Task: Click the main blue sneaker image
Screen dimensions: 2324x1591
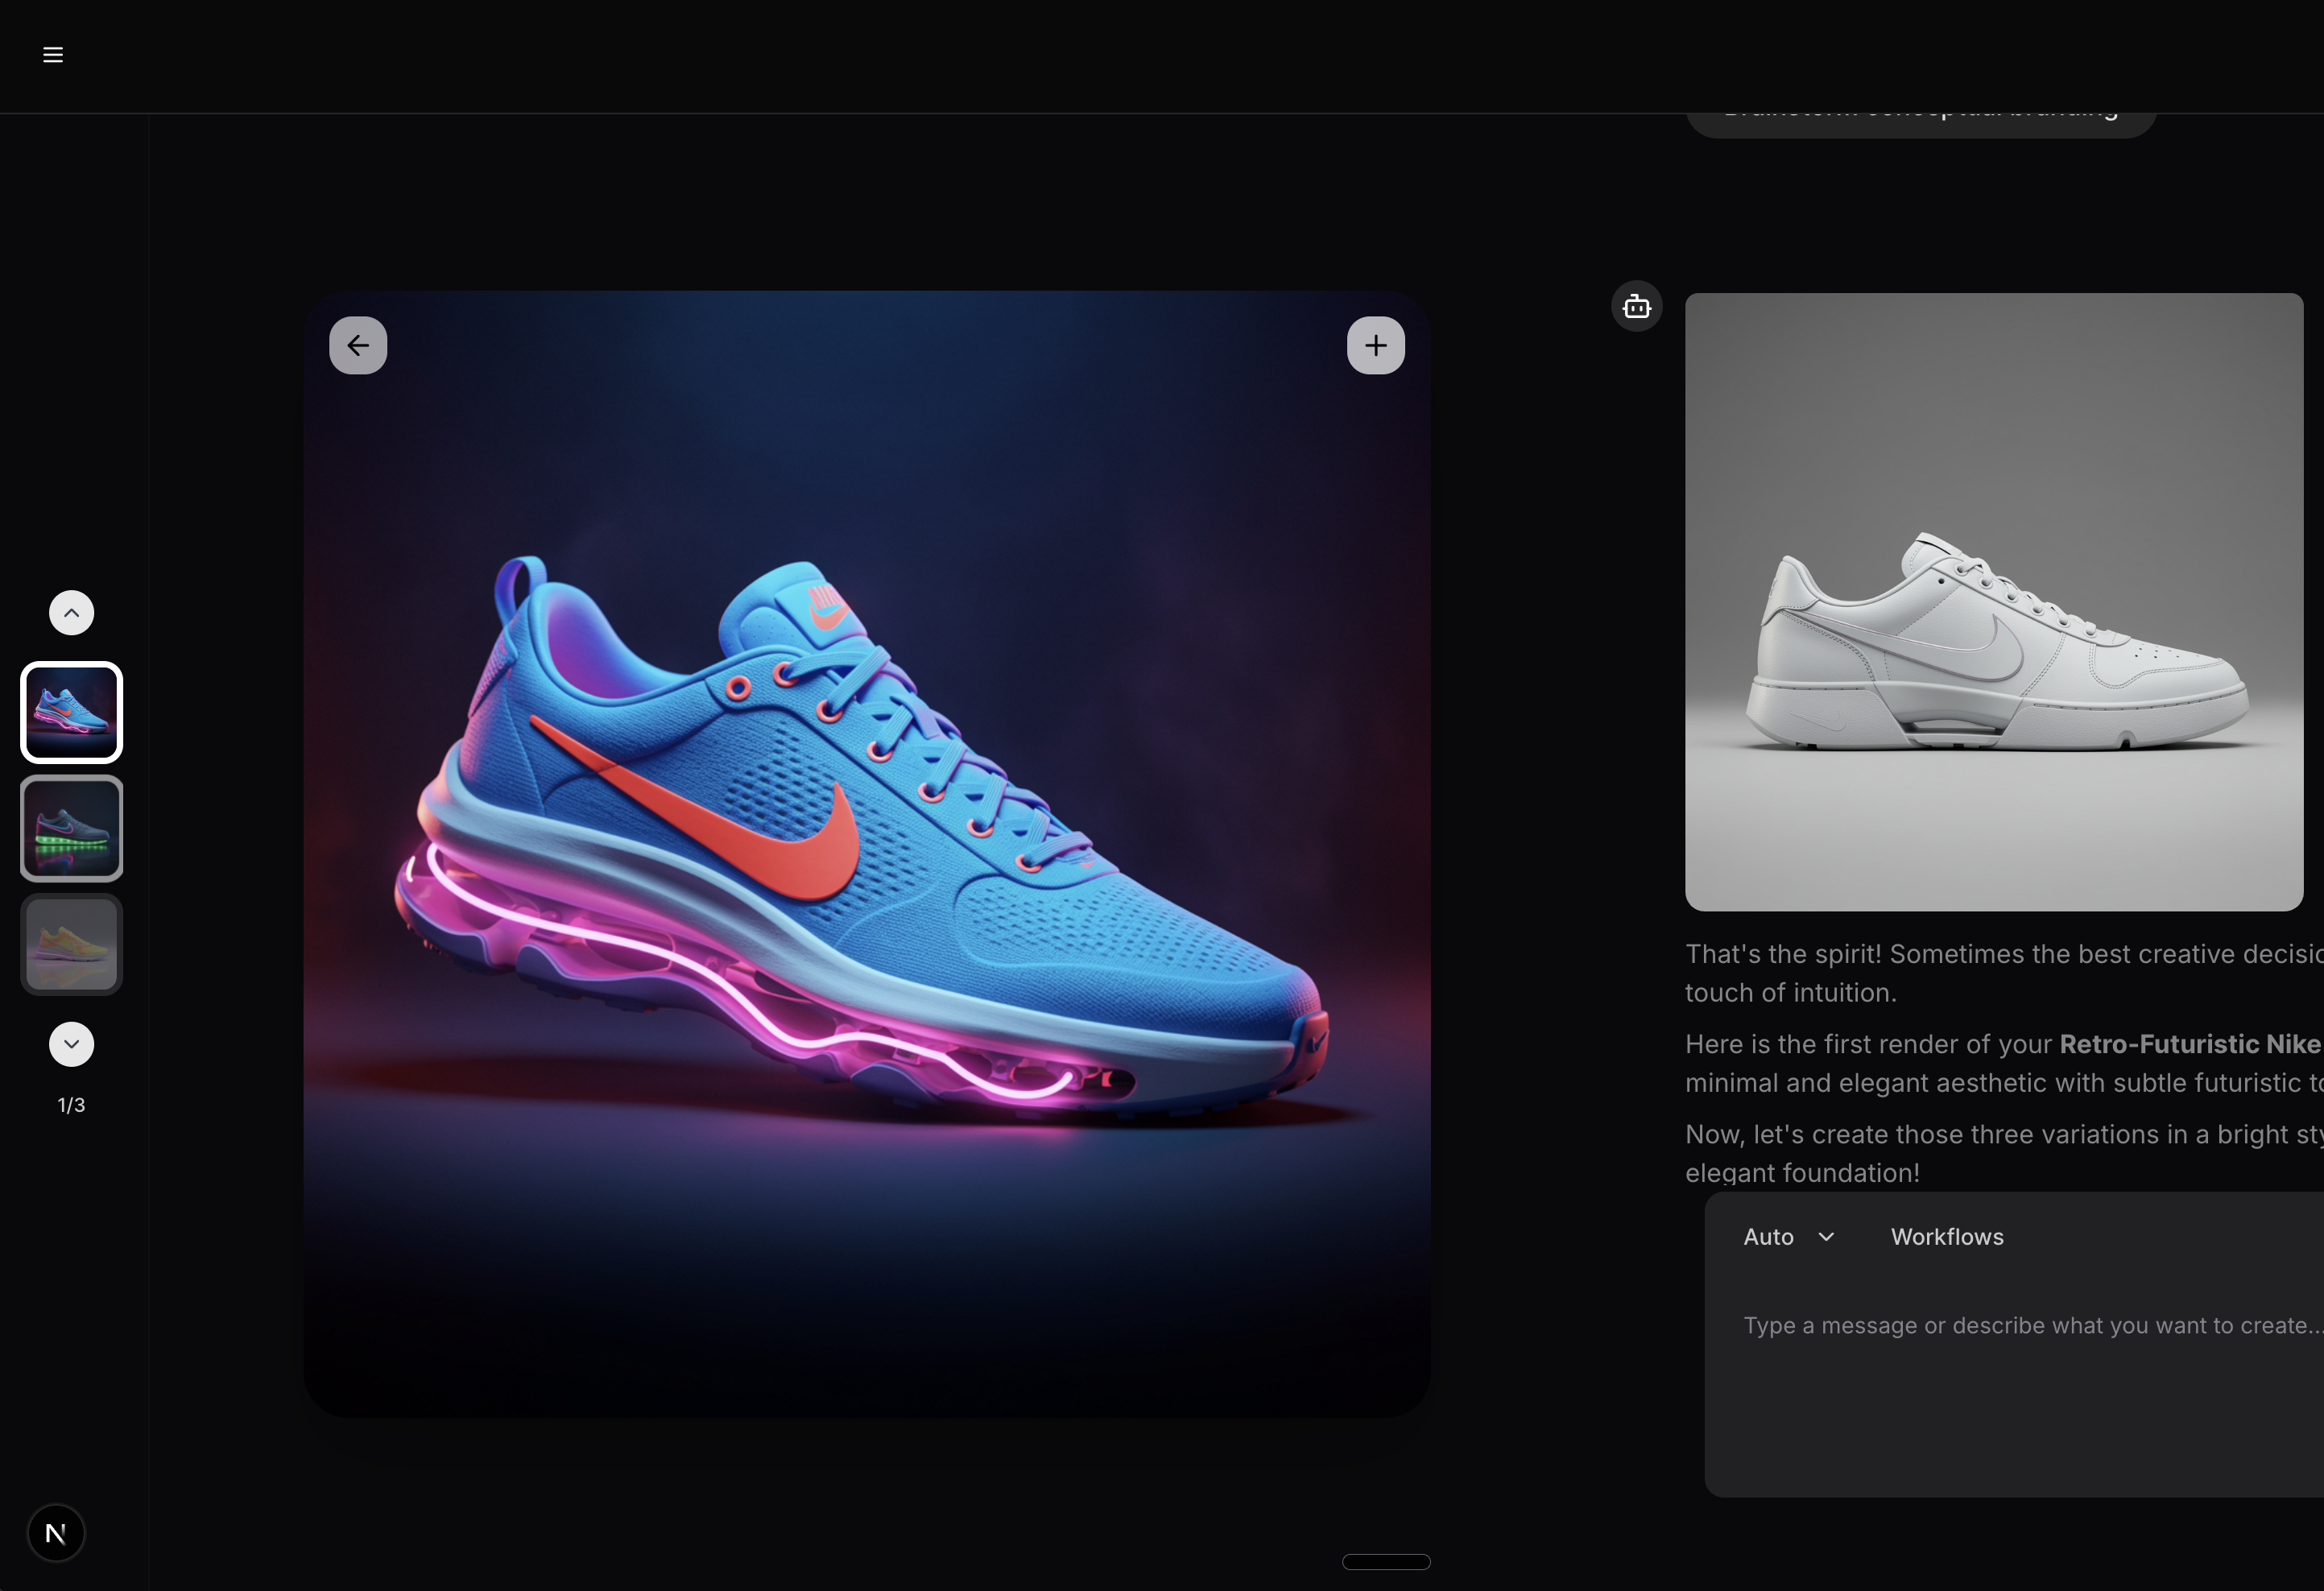Action: tap(867, 854)
